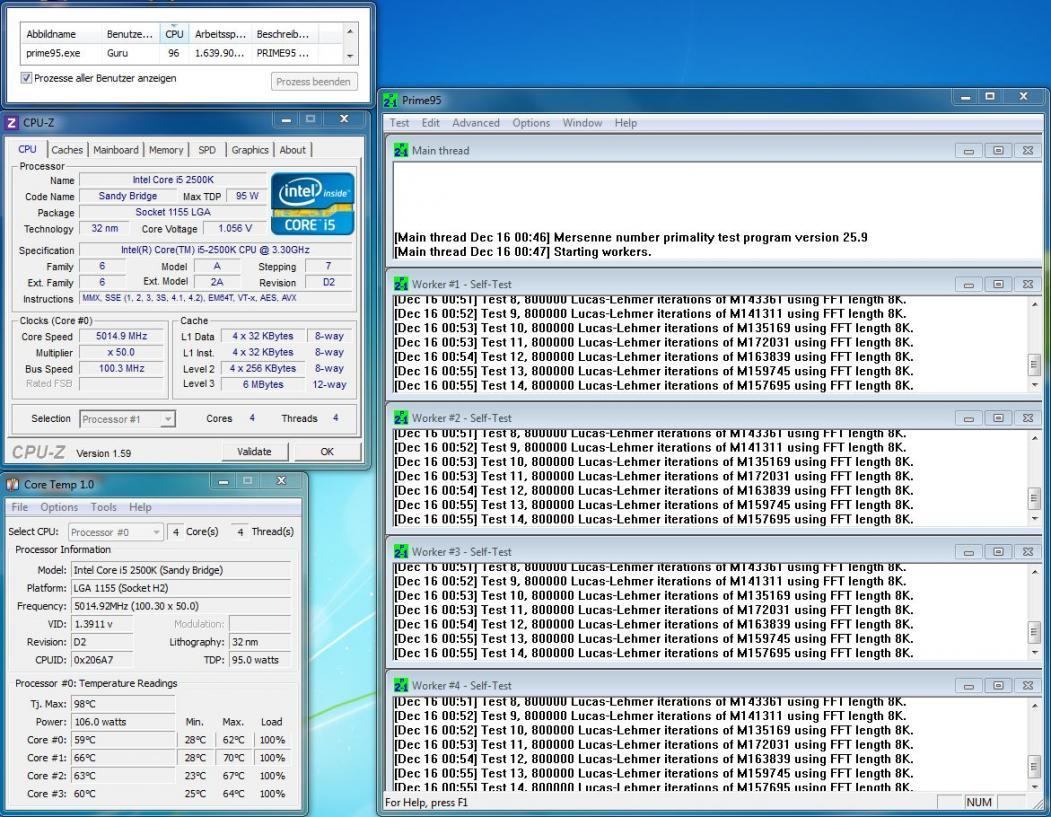1051x817 pixels.
Task: Click the Core #1 temperature '66°C'
Action: pos(123,758)
